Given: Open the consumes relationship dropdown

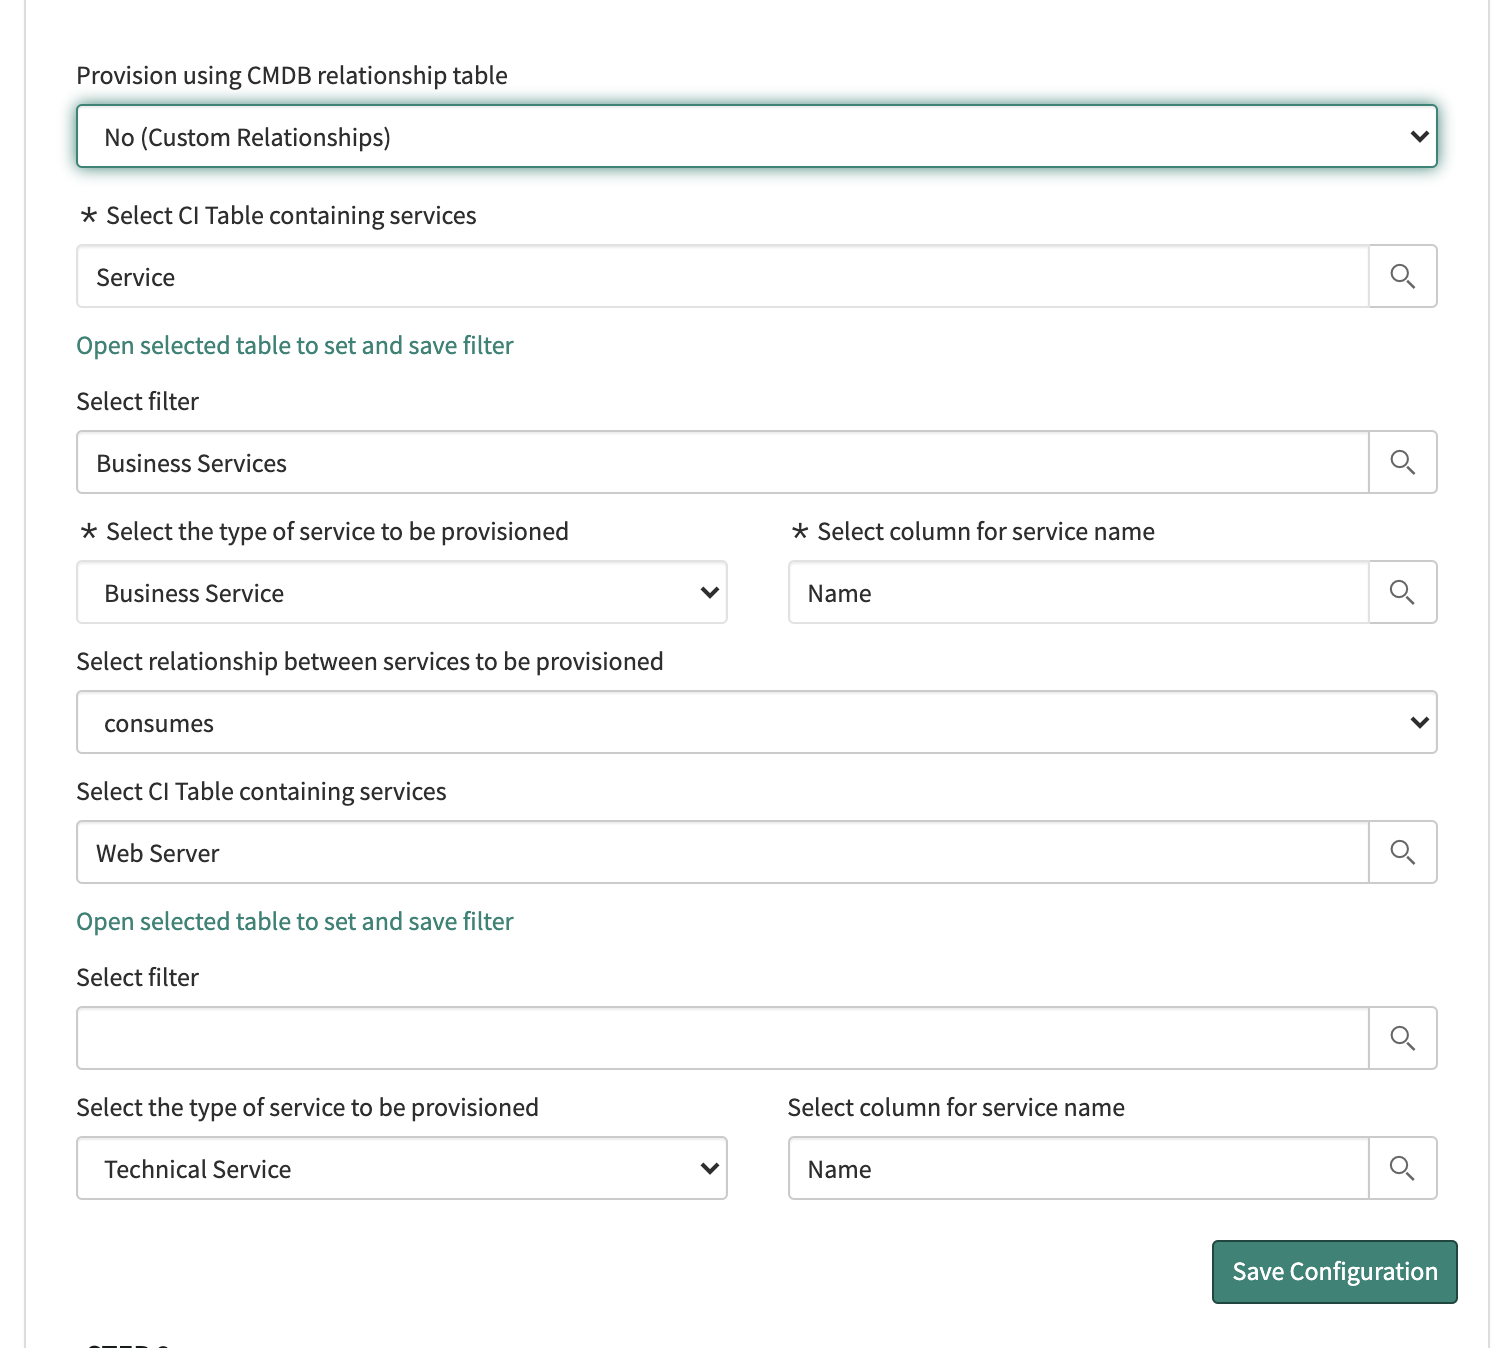Looking at the screenshot, I should (757, 722).
